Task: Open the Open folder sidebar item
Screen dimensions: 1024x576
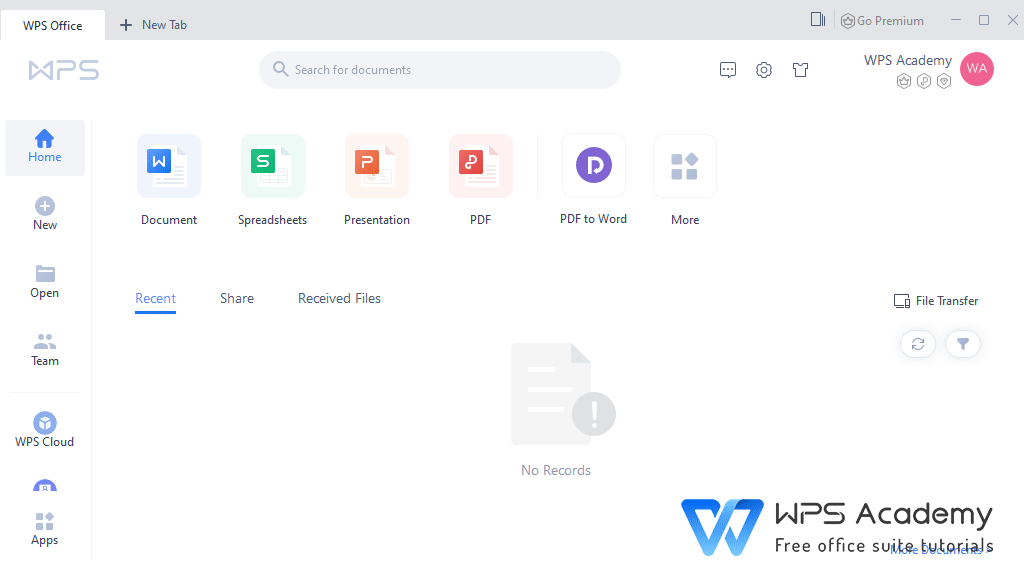Action: click(x=44, y=282)
